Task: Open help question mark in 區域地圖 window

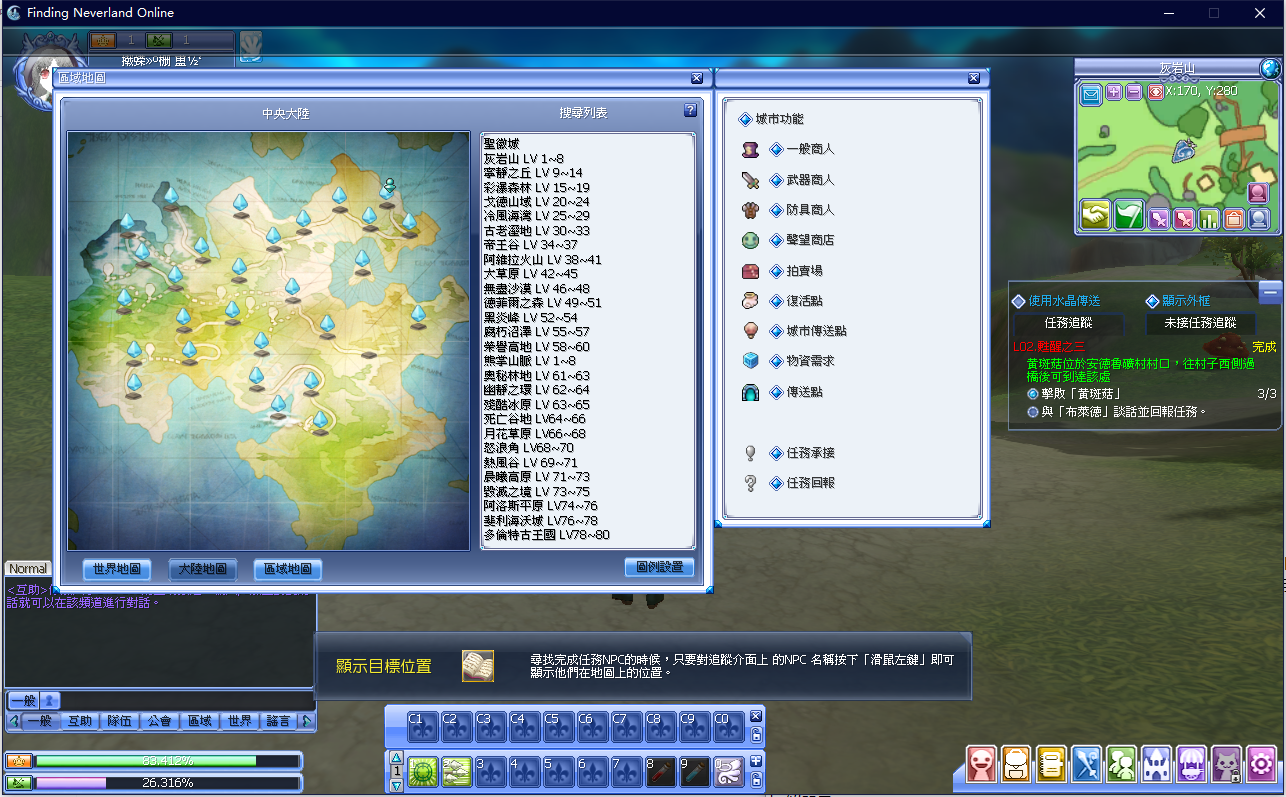Action: [x=690, y=110]
